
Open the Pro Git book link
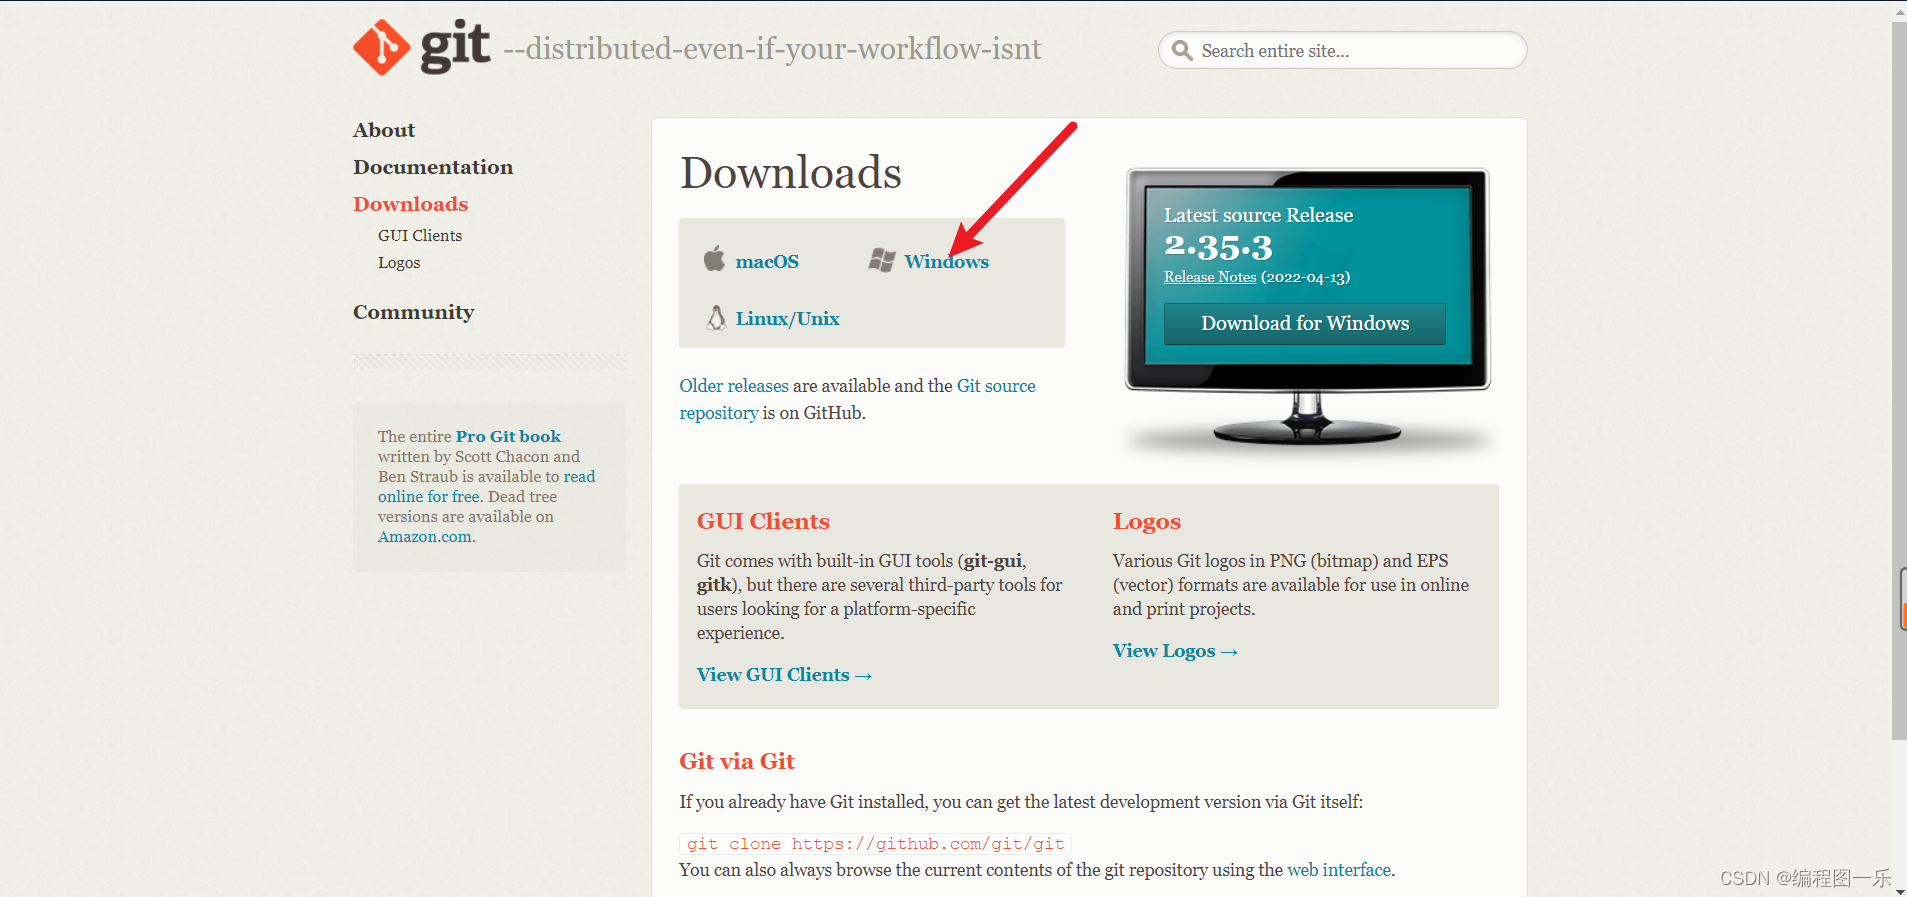(508, 436)
